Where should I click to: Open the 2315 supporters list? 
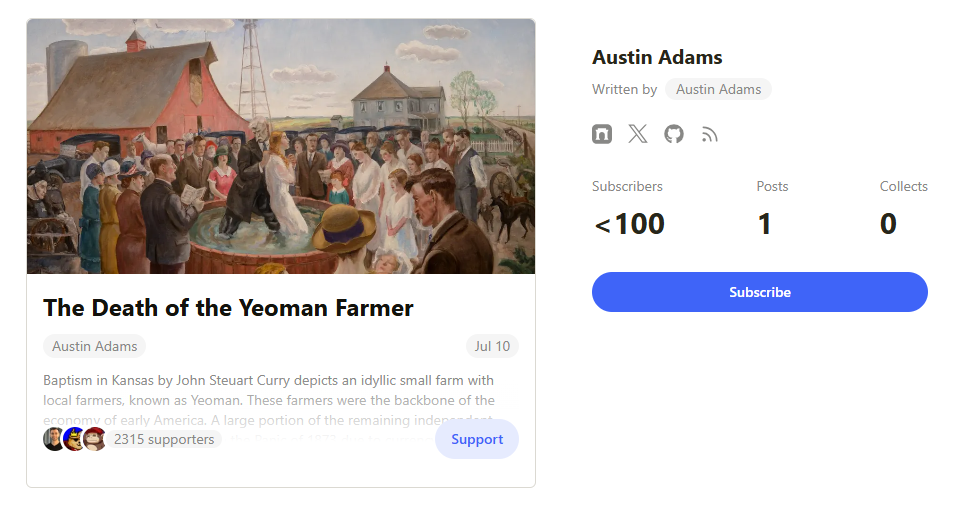click(x=164, y=439)
